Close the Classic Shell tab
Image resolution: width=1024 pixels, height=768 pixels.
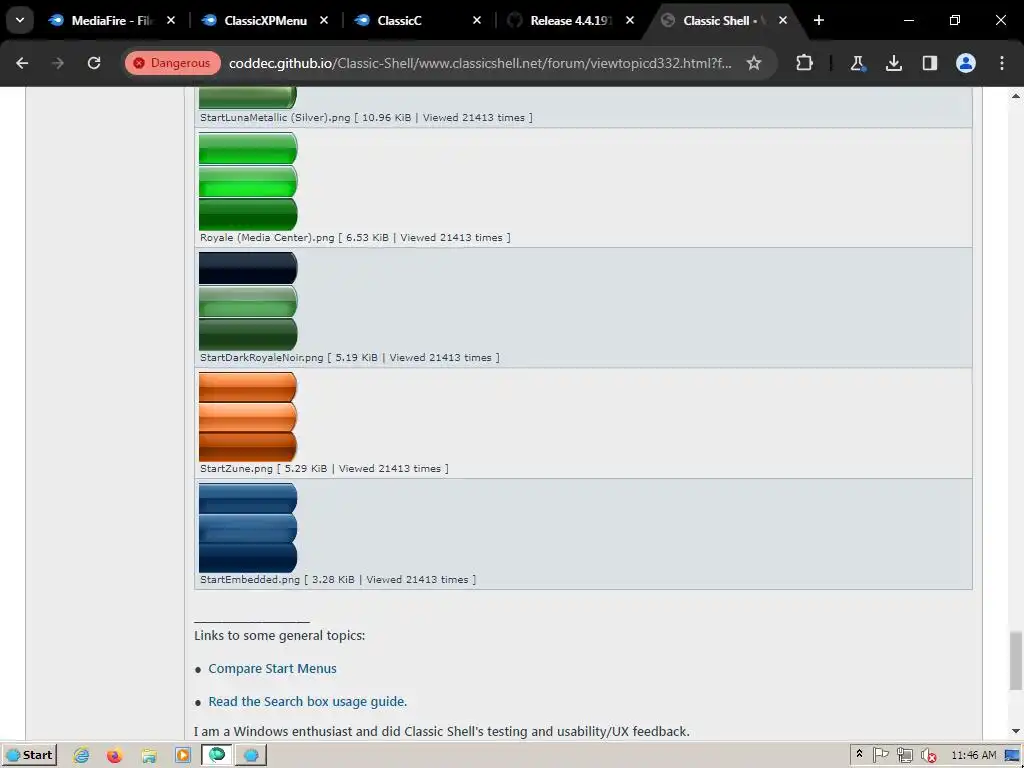pos(783,20)
